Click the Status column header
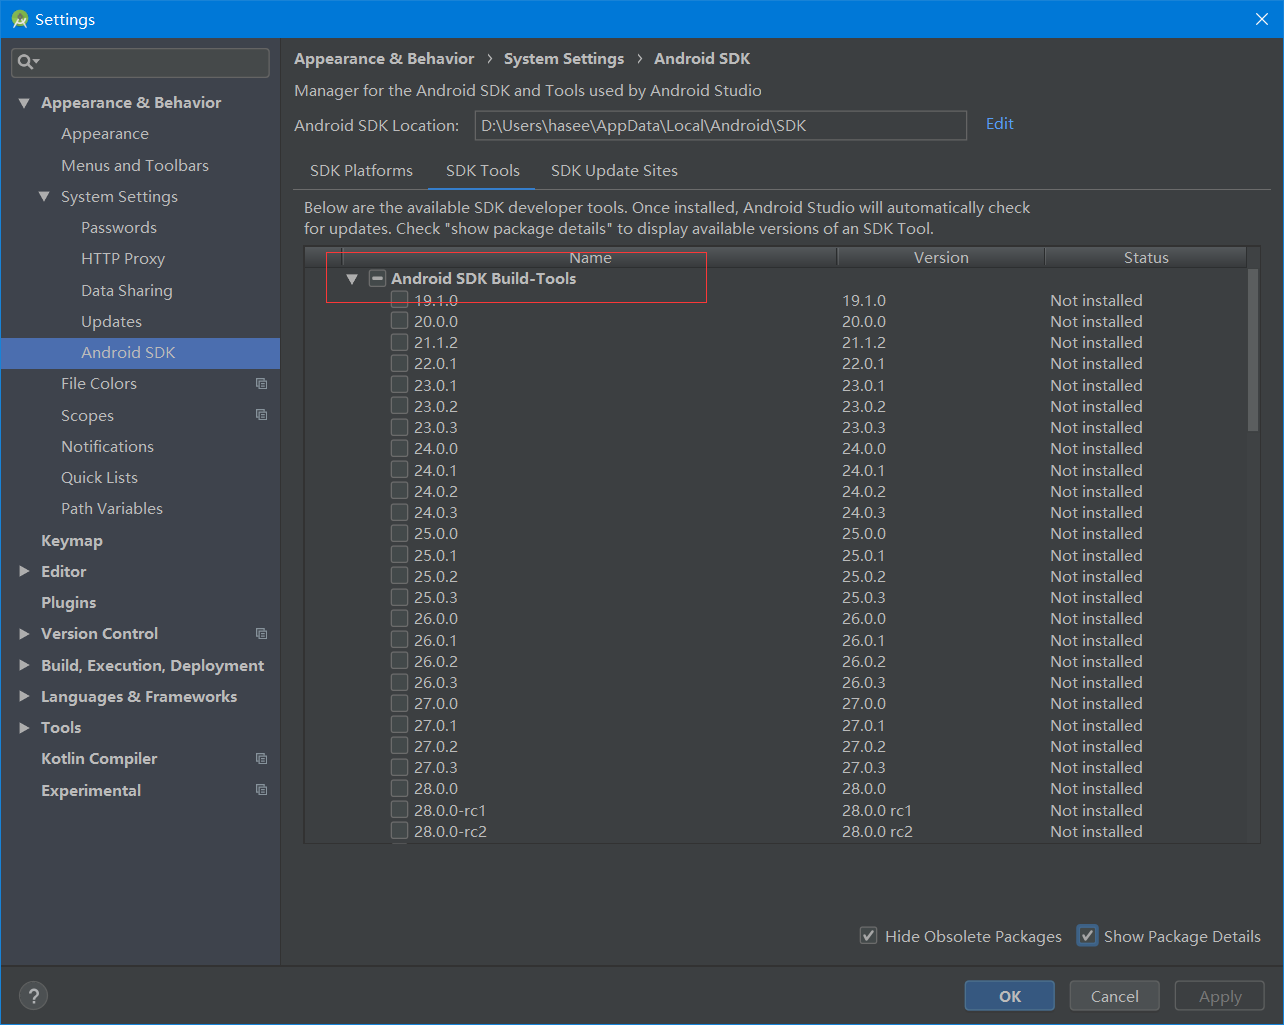The width and height of the screenshot is (1284, 1025). coord(1146,258)
